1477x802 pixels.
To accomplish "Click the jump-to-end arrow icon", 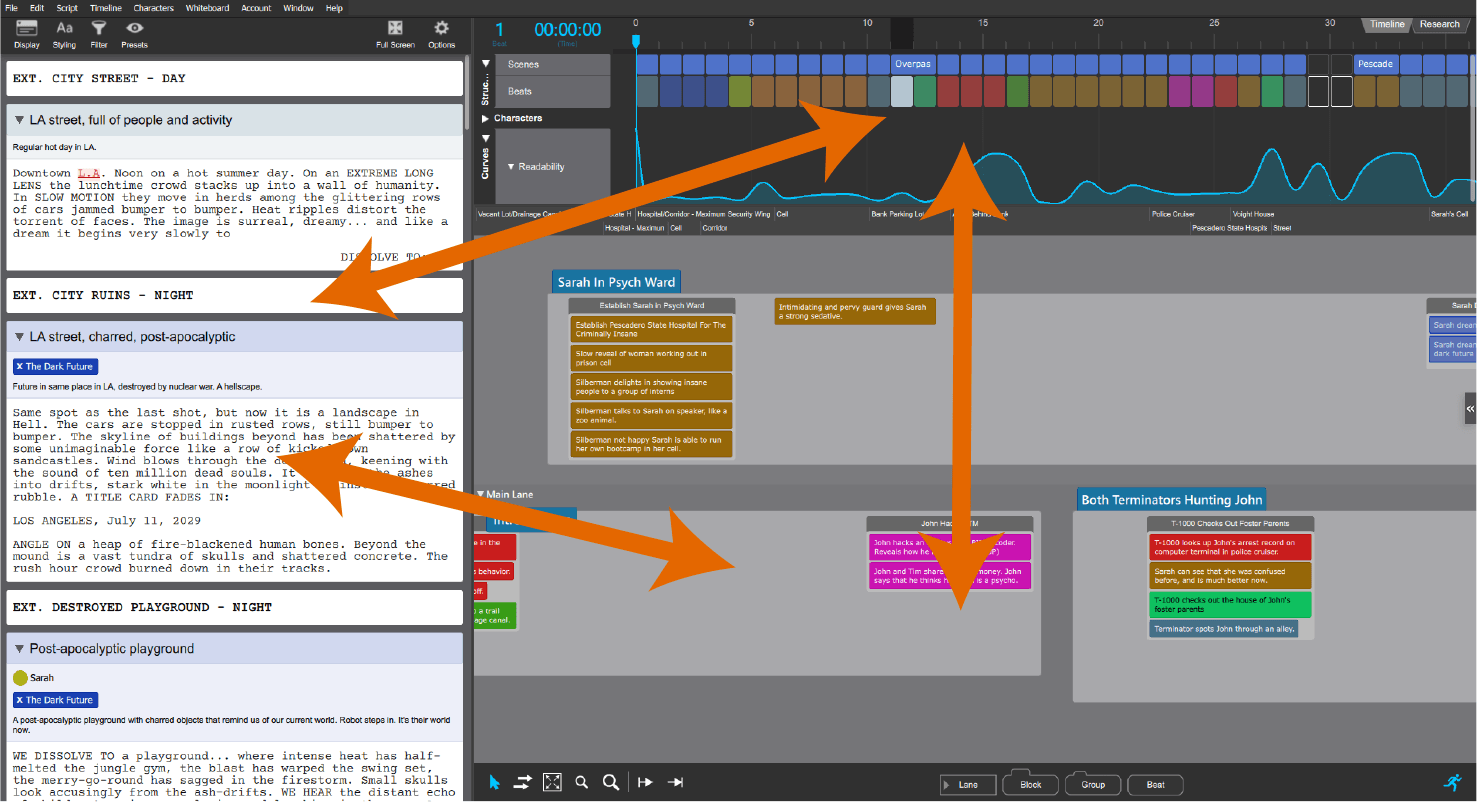I will coord(675,782).
